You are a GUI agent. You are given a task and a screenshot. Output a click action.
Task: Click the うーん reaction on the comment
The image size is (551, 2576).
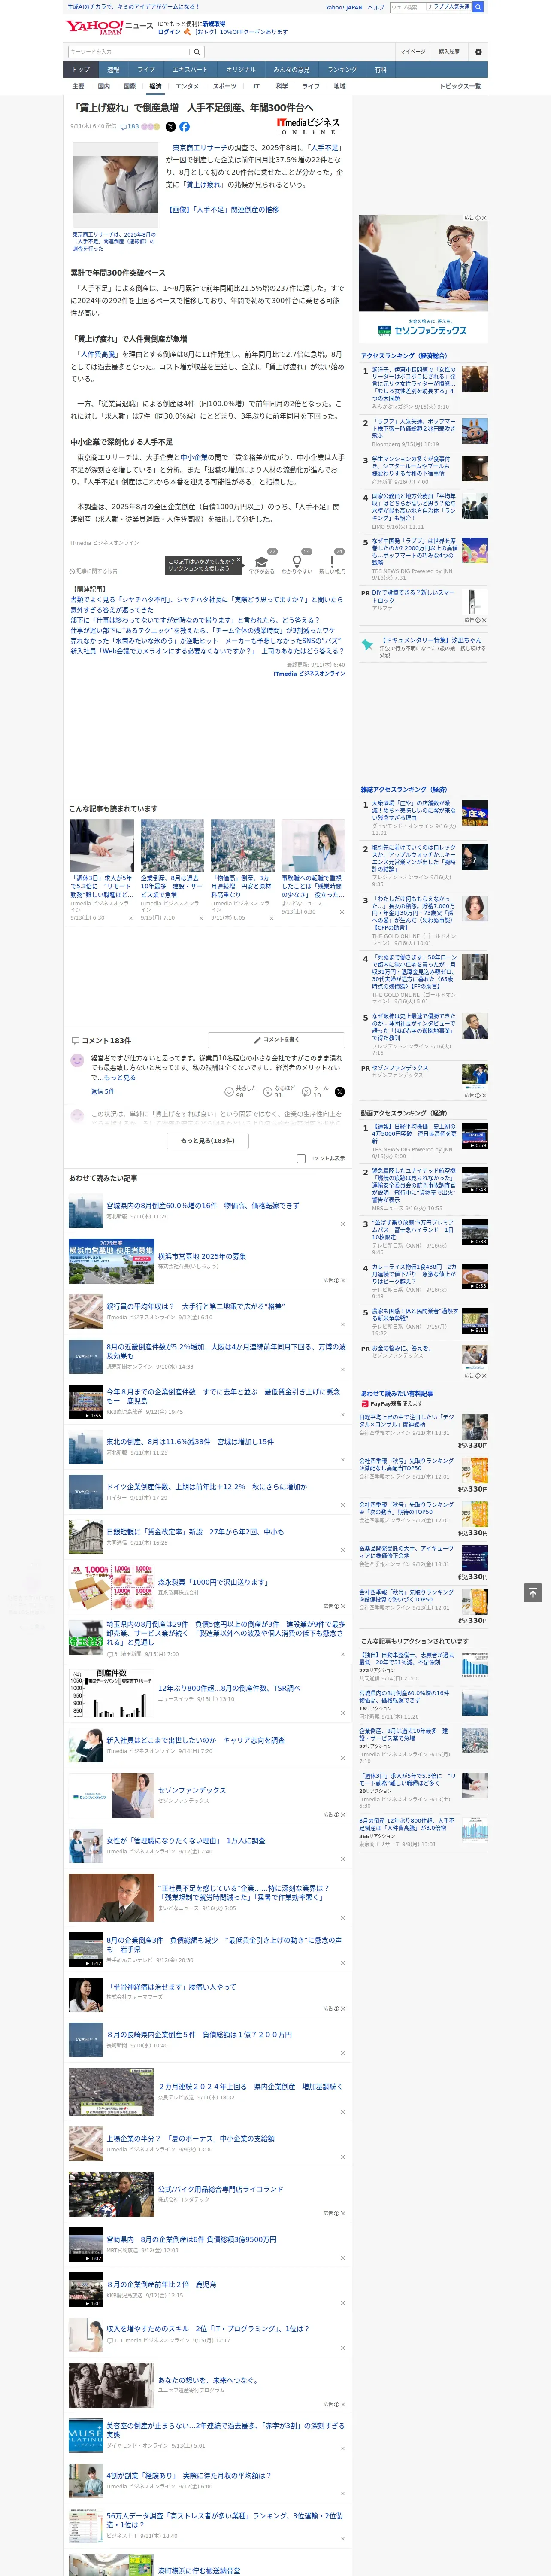click(307, 1091)
